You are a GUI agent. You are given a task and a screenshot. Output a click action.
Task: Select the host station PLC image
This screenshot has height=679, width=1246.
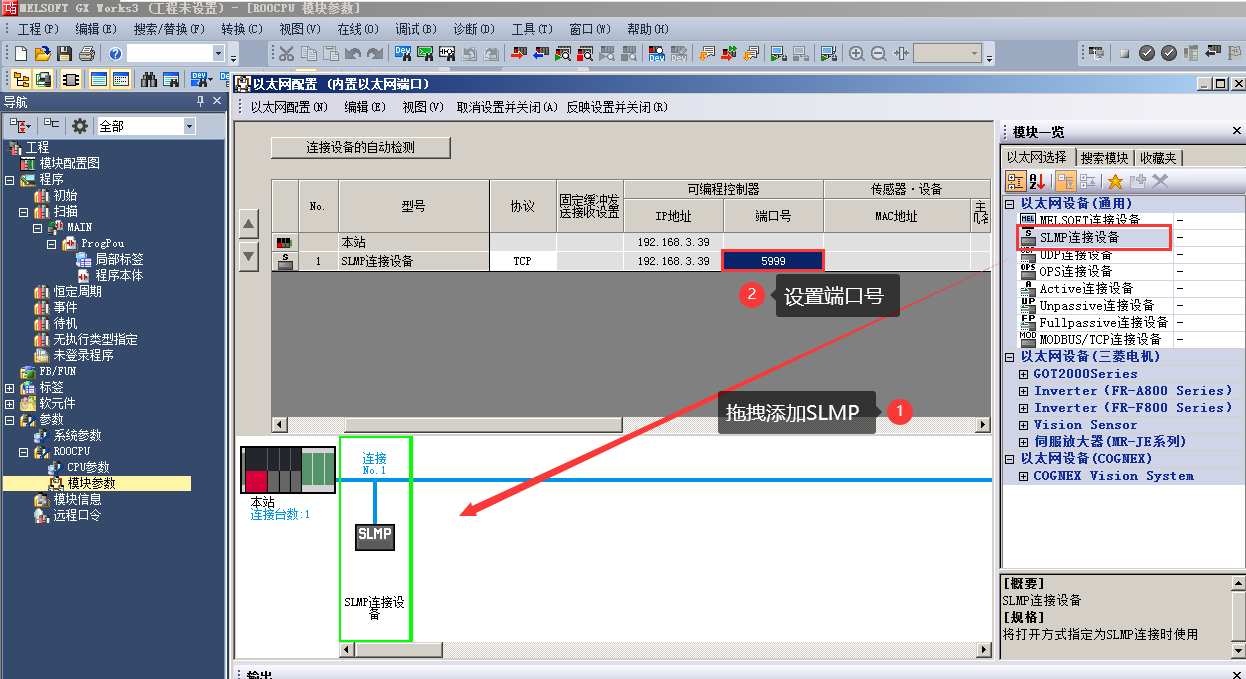tap(288, 469)
